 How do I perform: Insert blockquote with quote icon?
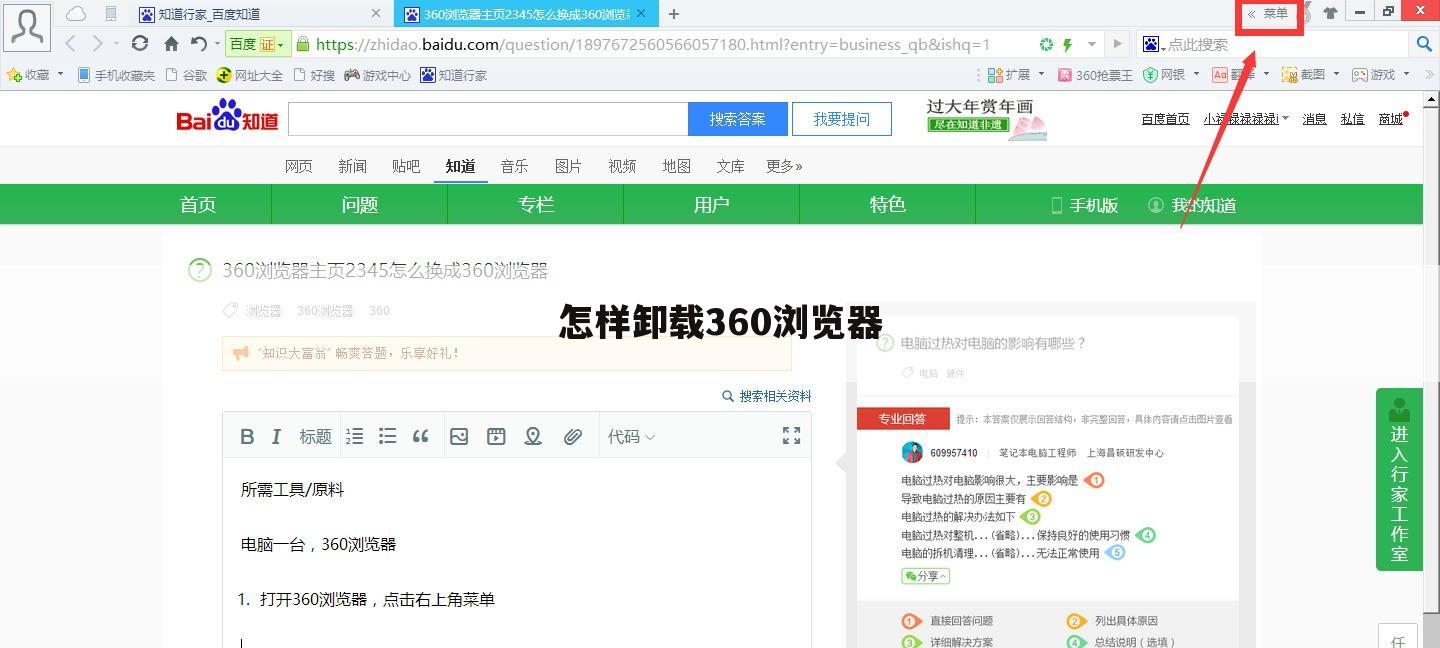click(x=421, y=436)
